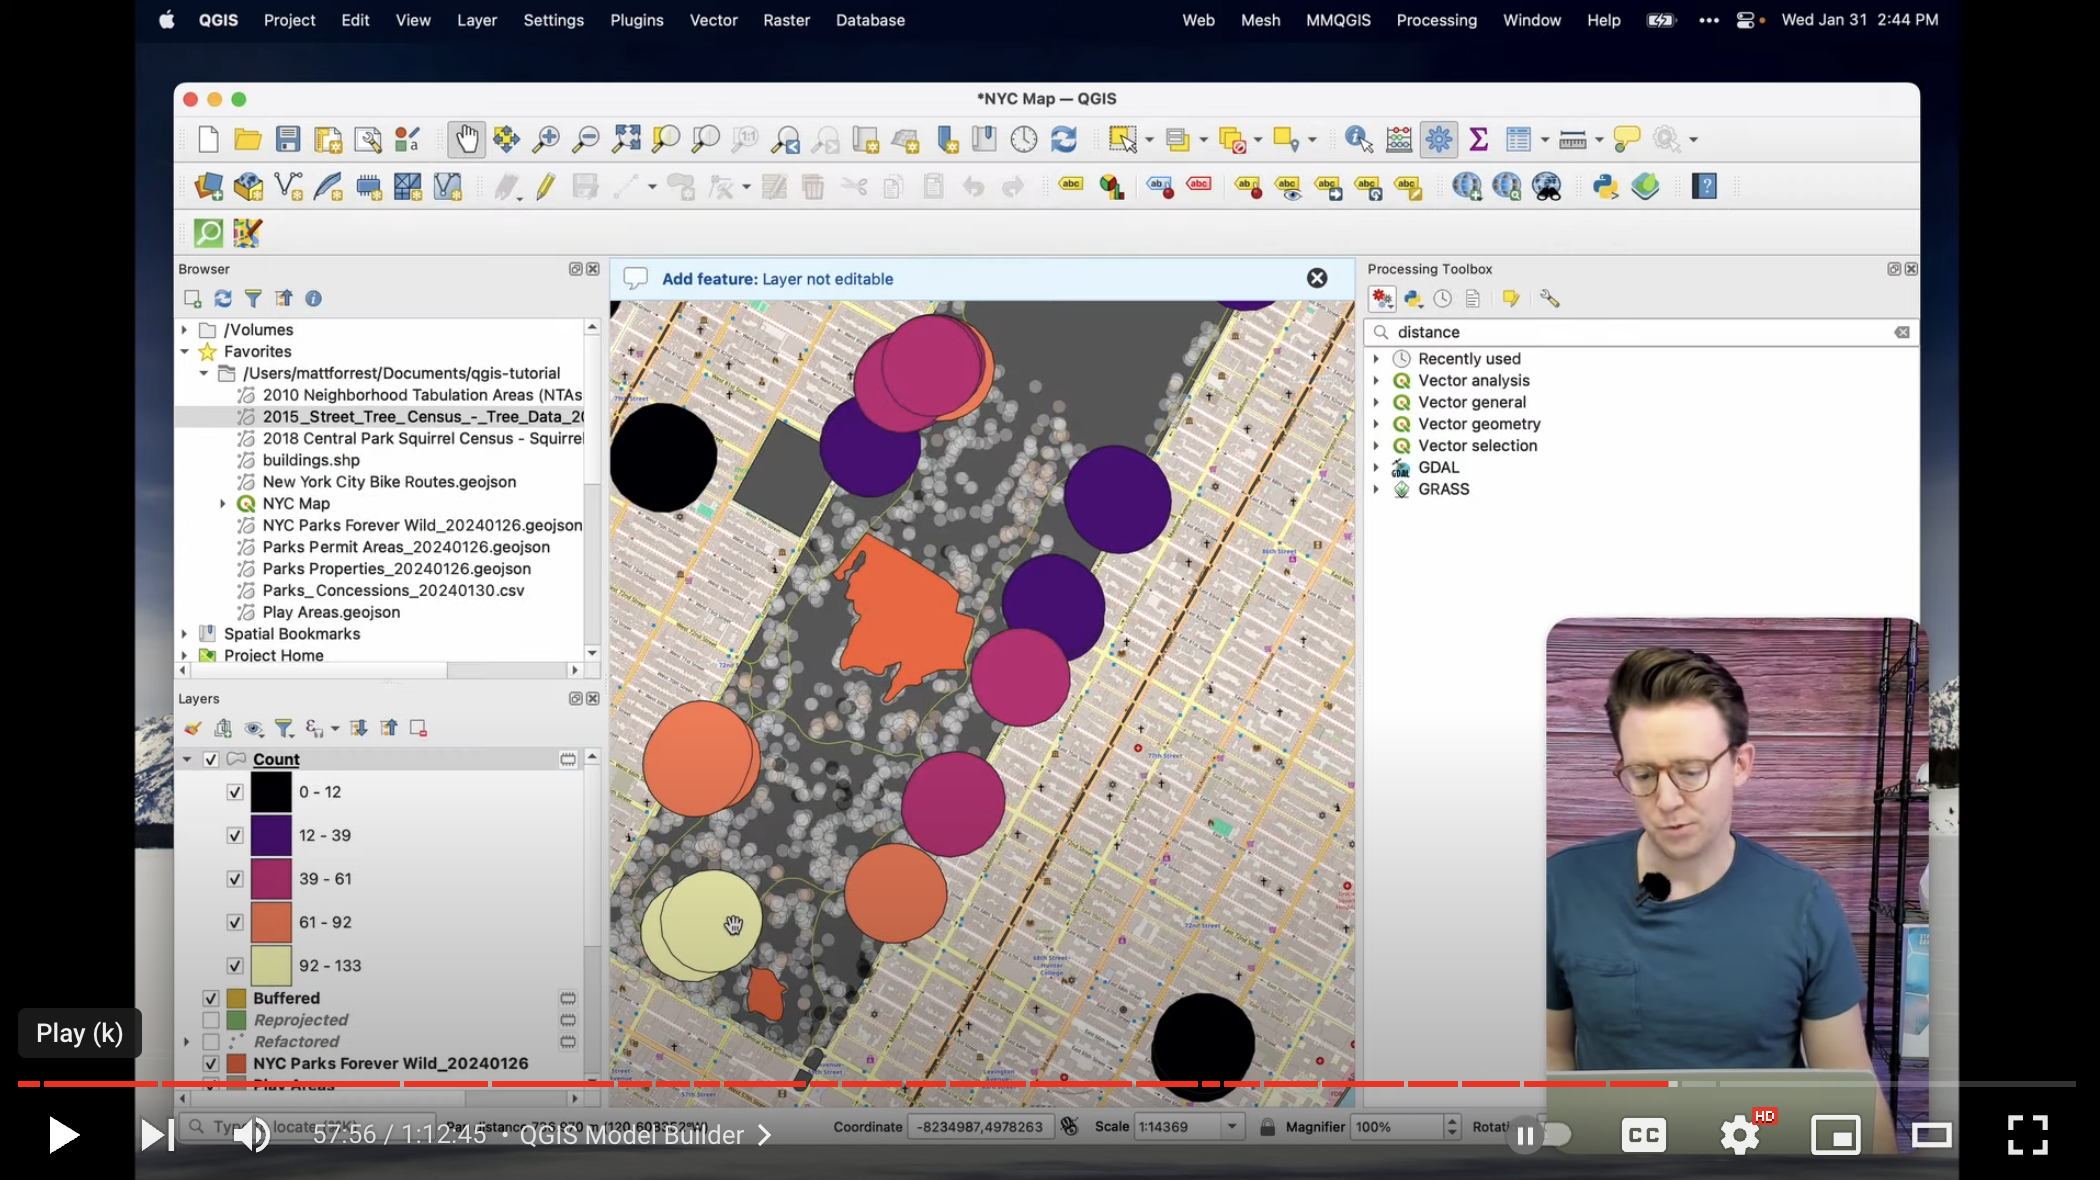
Task: Expand Recently used algorithms
Action: click(1376, 358)
